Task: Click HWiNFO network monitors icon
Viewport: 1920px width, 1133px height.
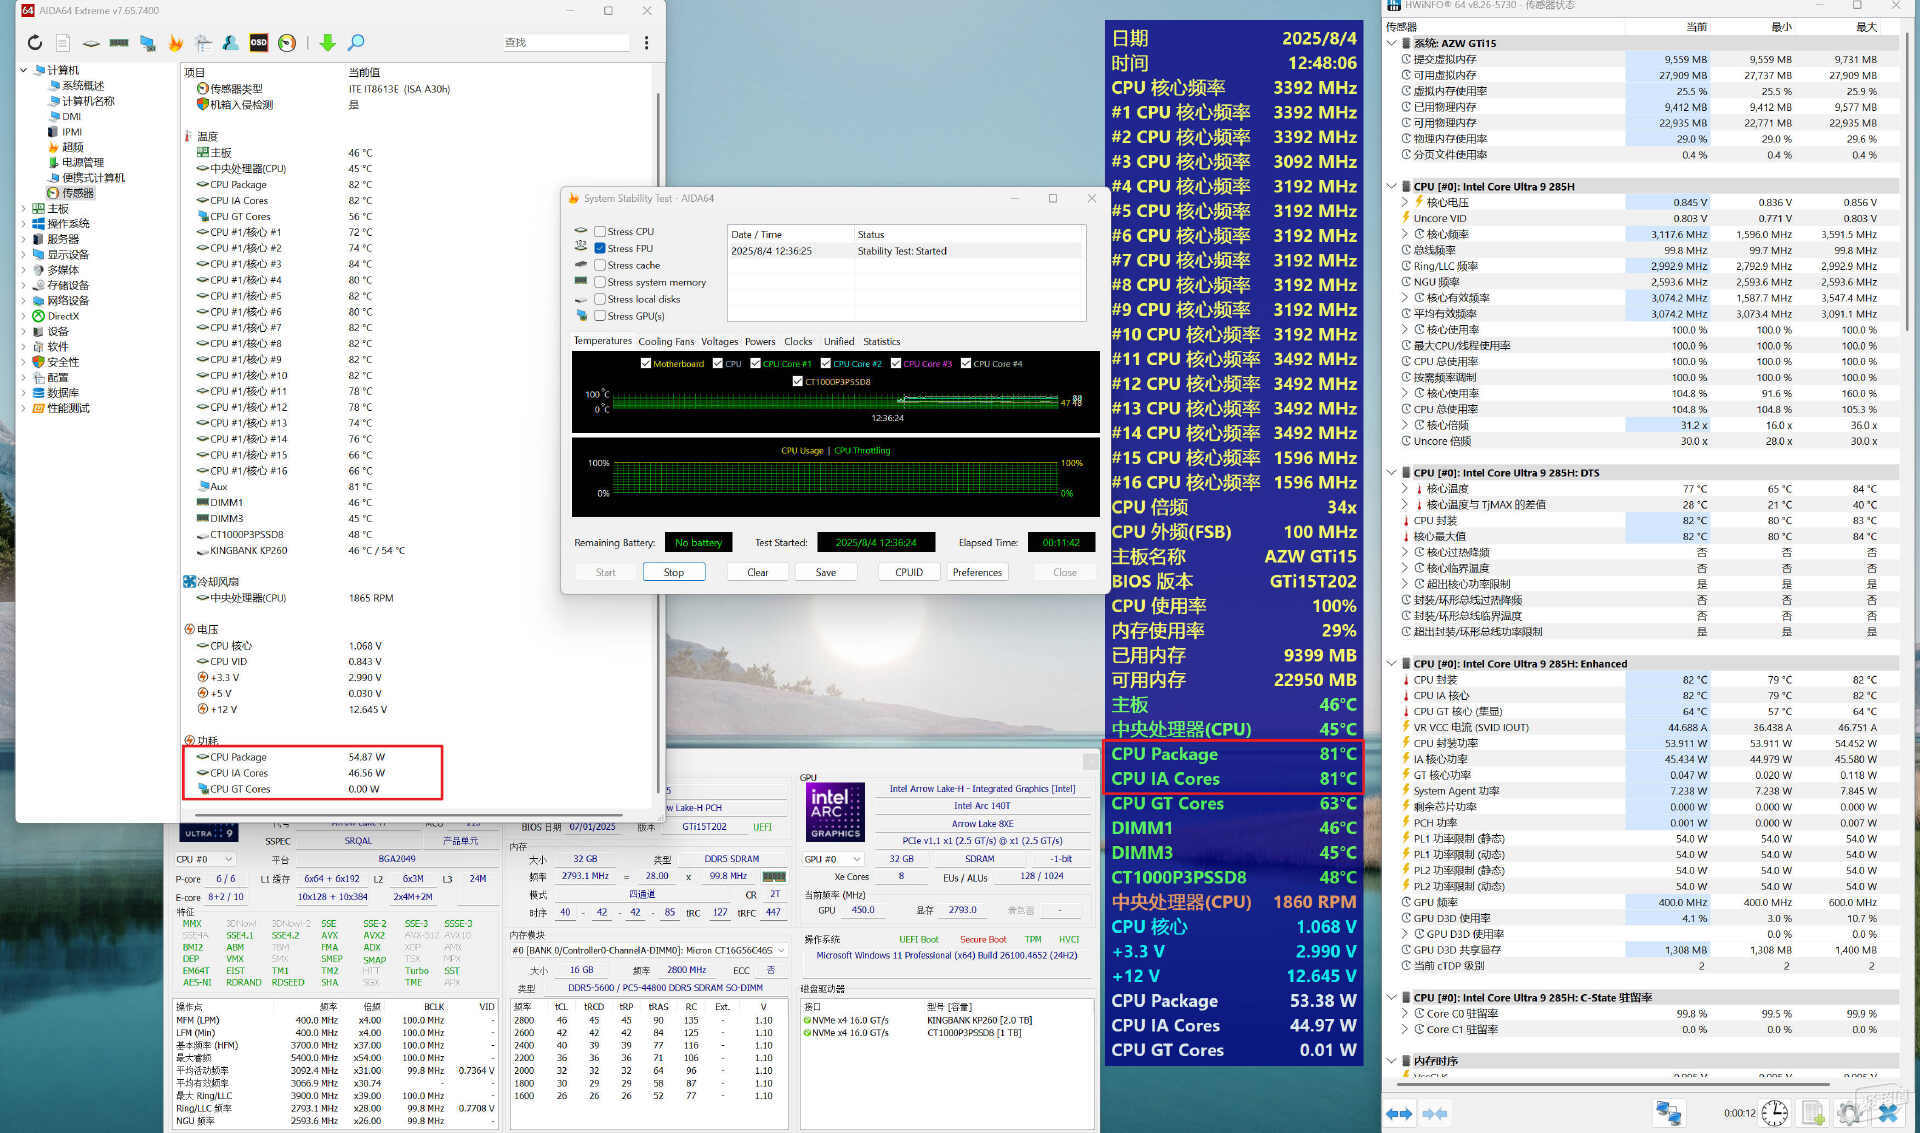Action: (x=1669, y=1112)
